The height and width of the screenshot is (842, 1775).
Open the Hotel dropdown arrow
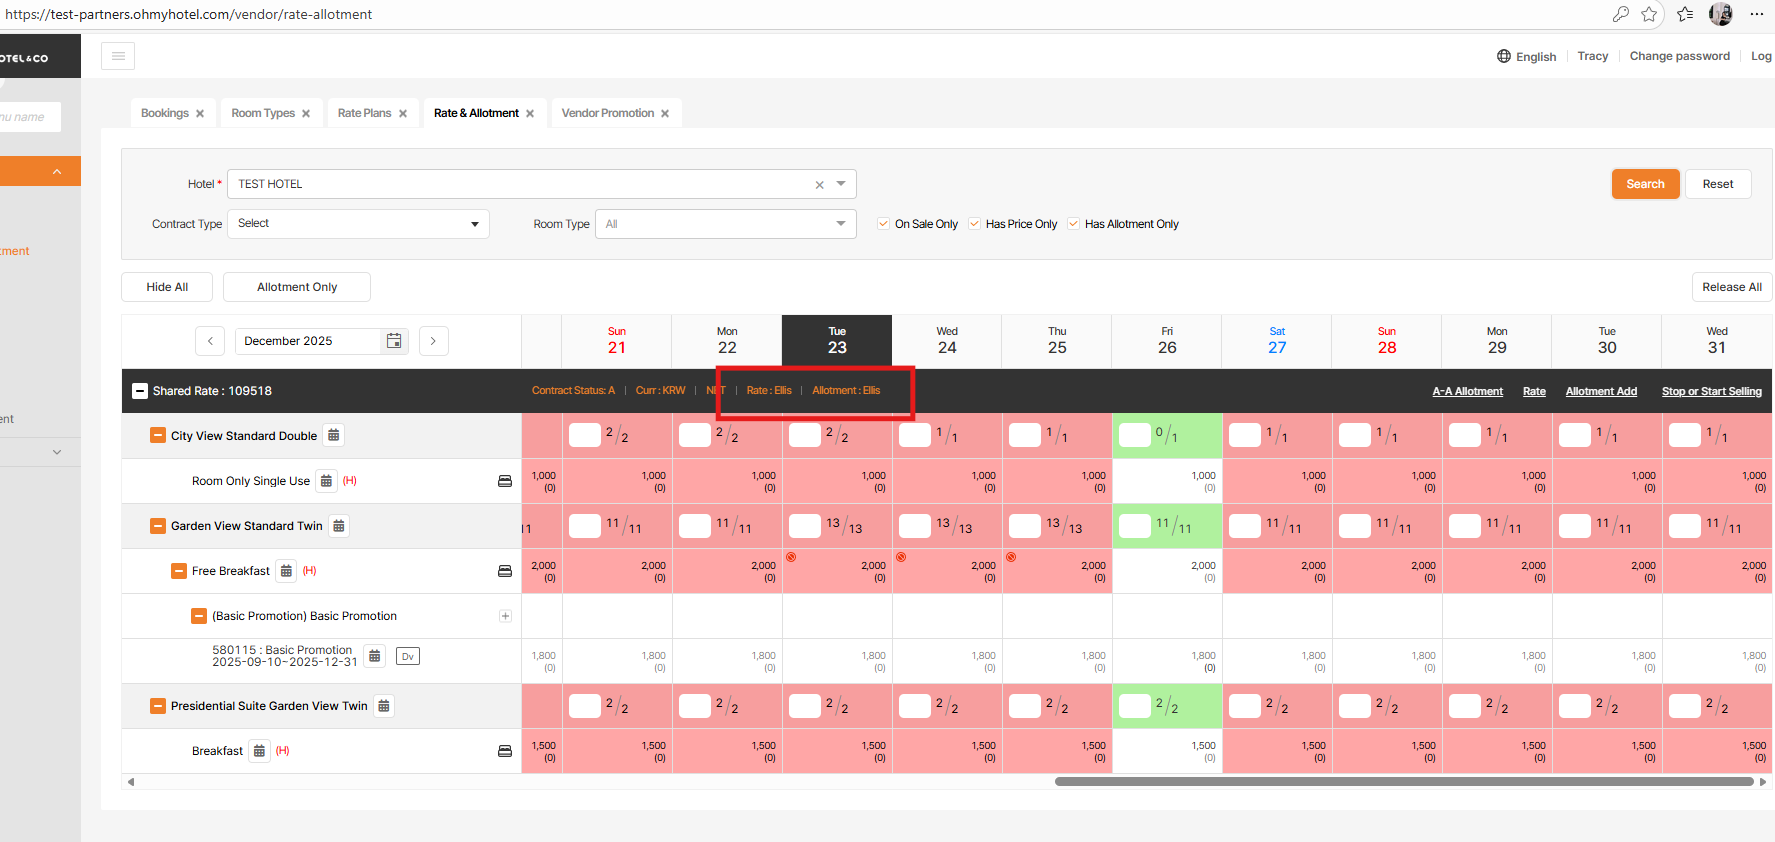(841, 184)
